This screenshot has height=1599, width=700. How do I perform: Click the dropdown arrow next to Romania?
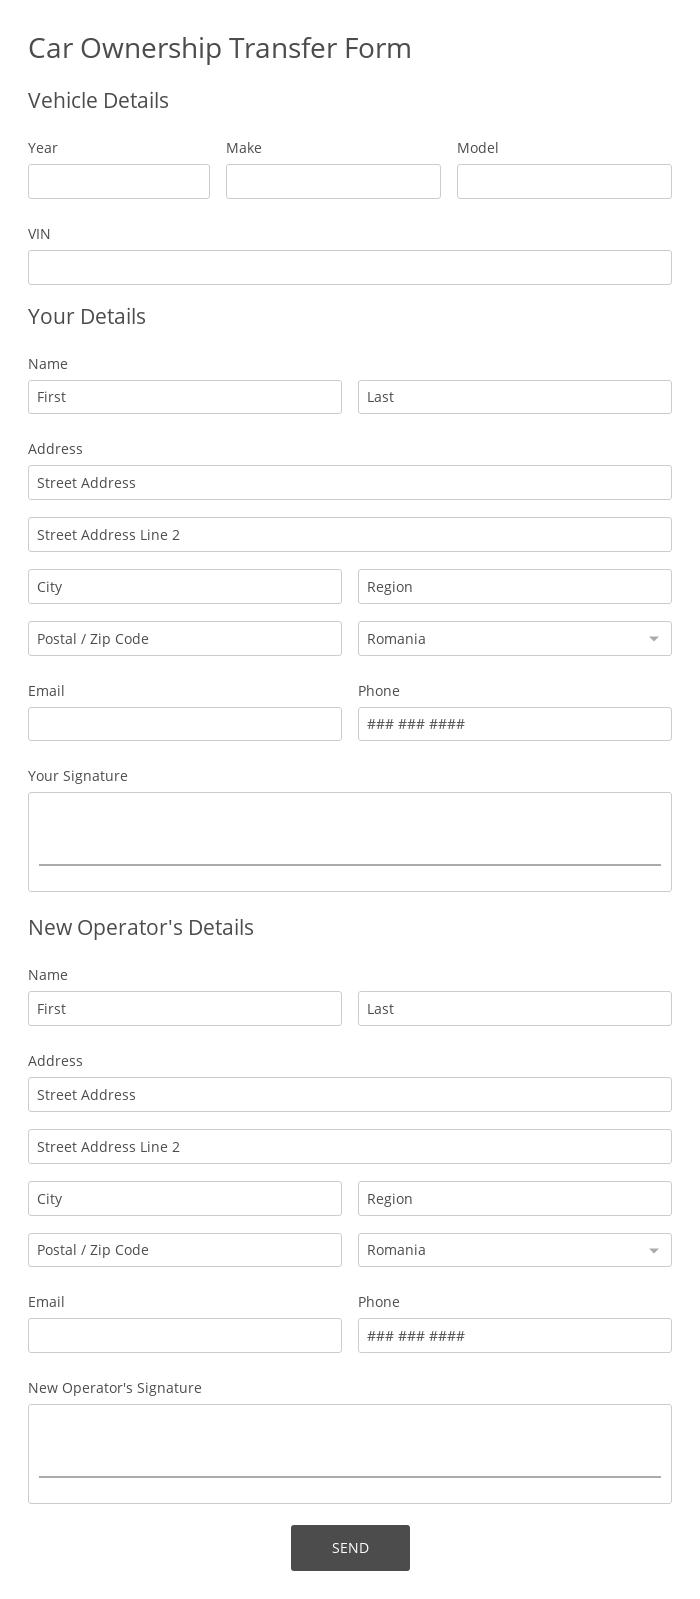point(654,638)
